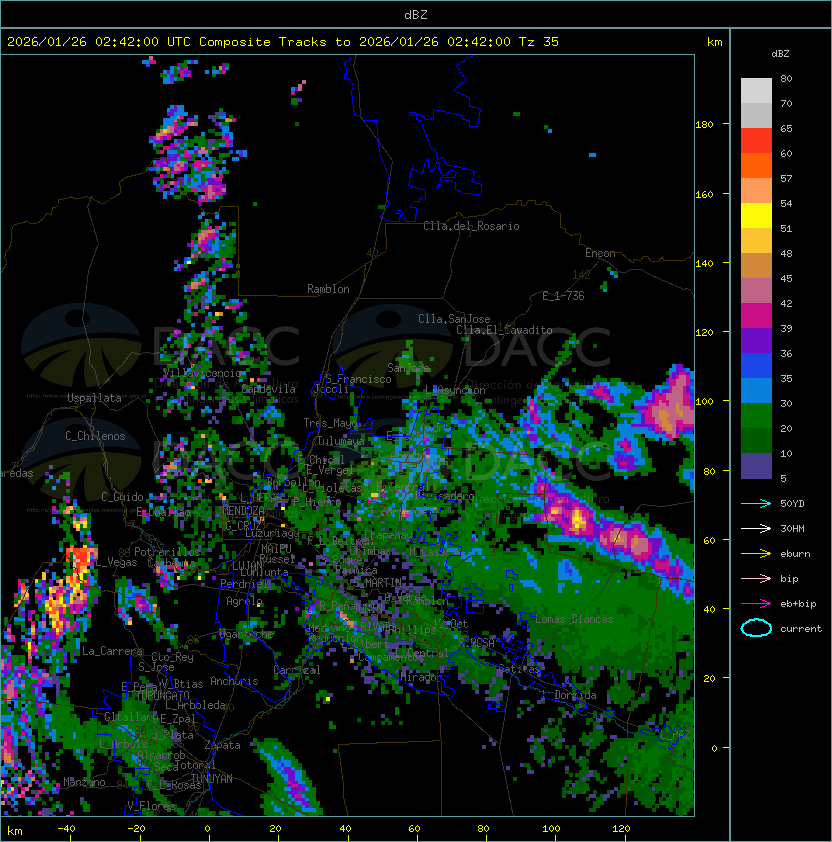The width and height of the screenshot is (832, 842).
Task: Choose the bright green band in dBZ legend
Action: point(756,416)
